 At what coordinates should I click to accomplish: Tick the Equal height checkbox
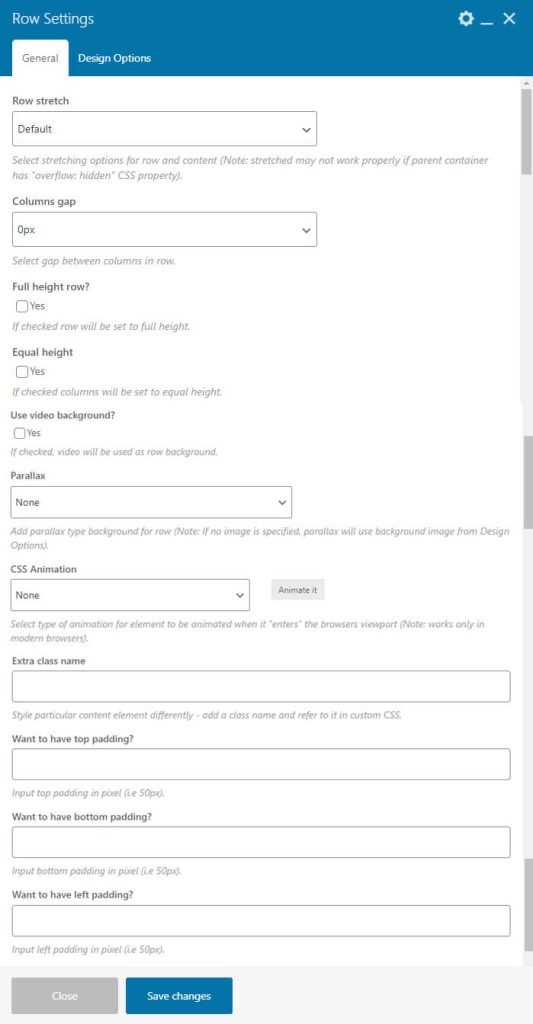click(x=22, y=371)
